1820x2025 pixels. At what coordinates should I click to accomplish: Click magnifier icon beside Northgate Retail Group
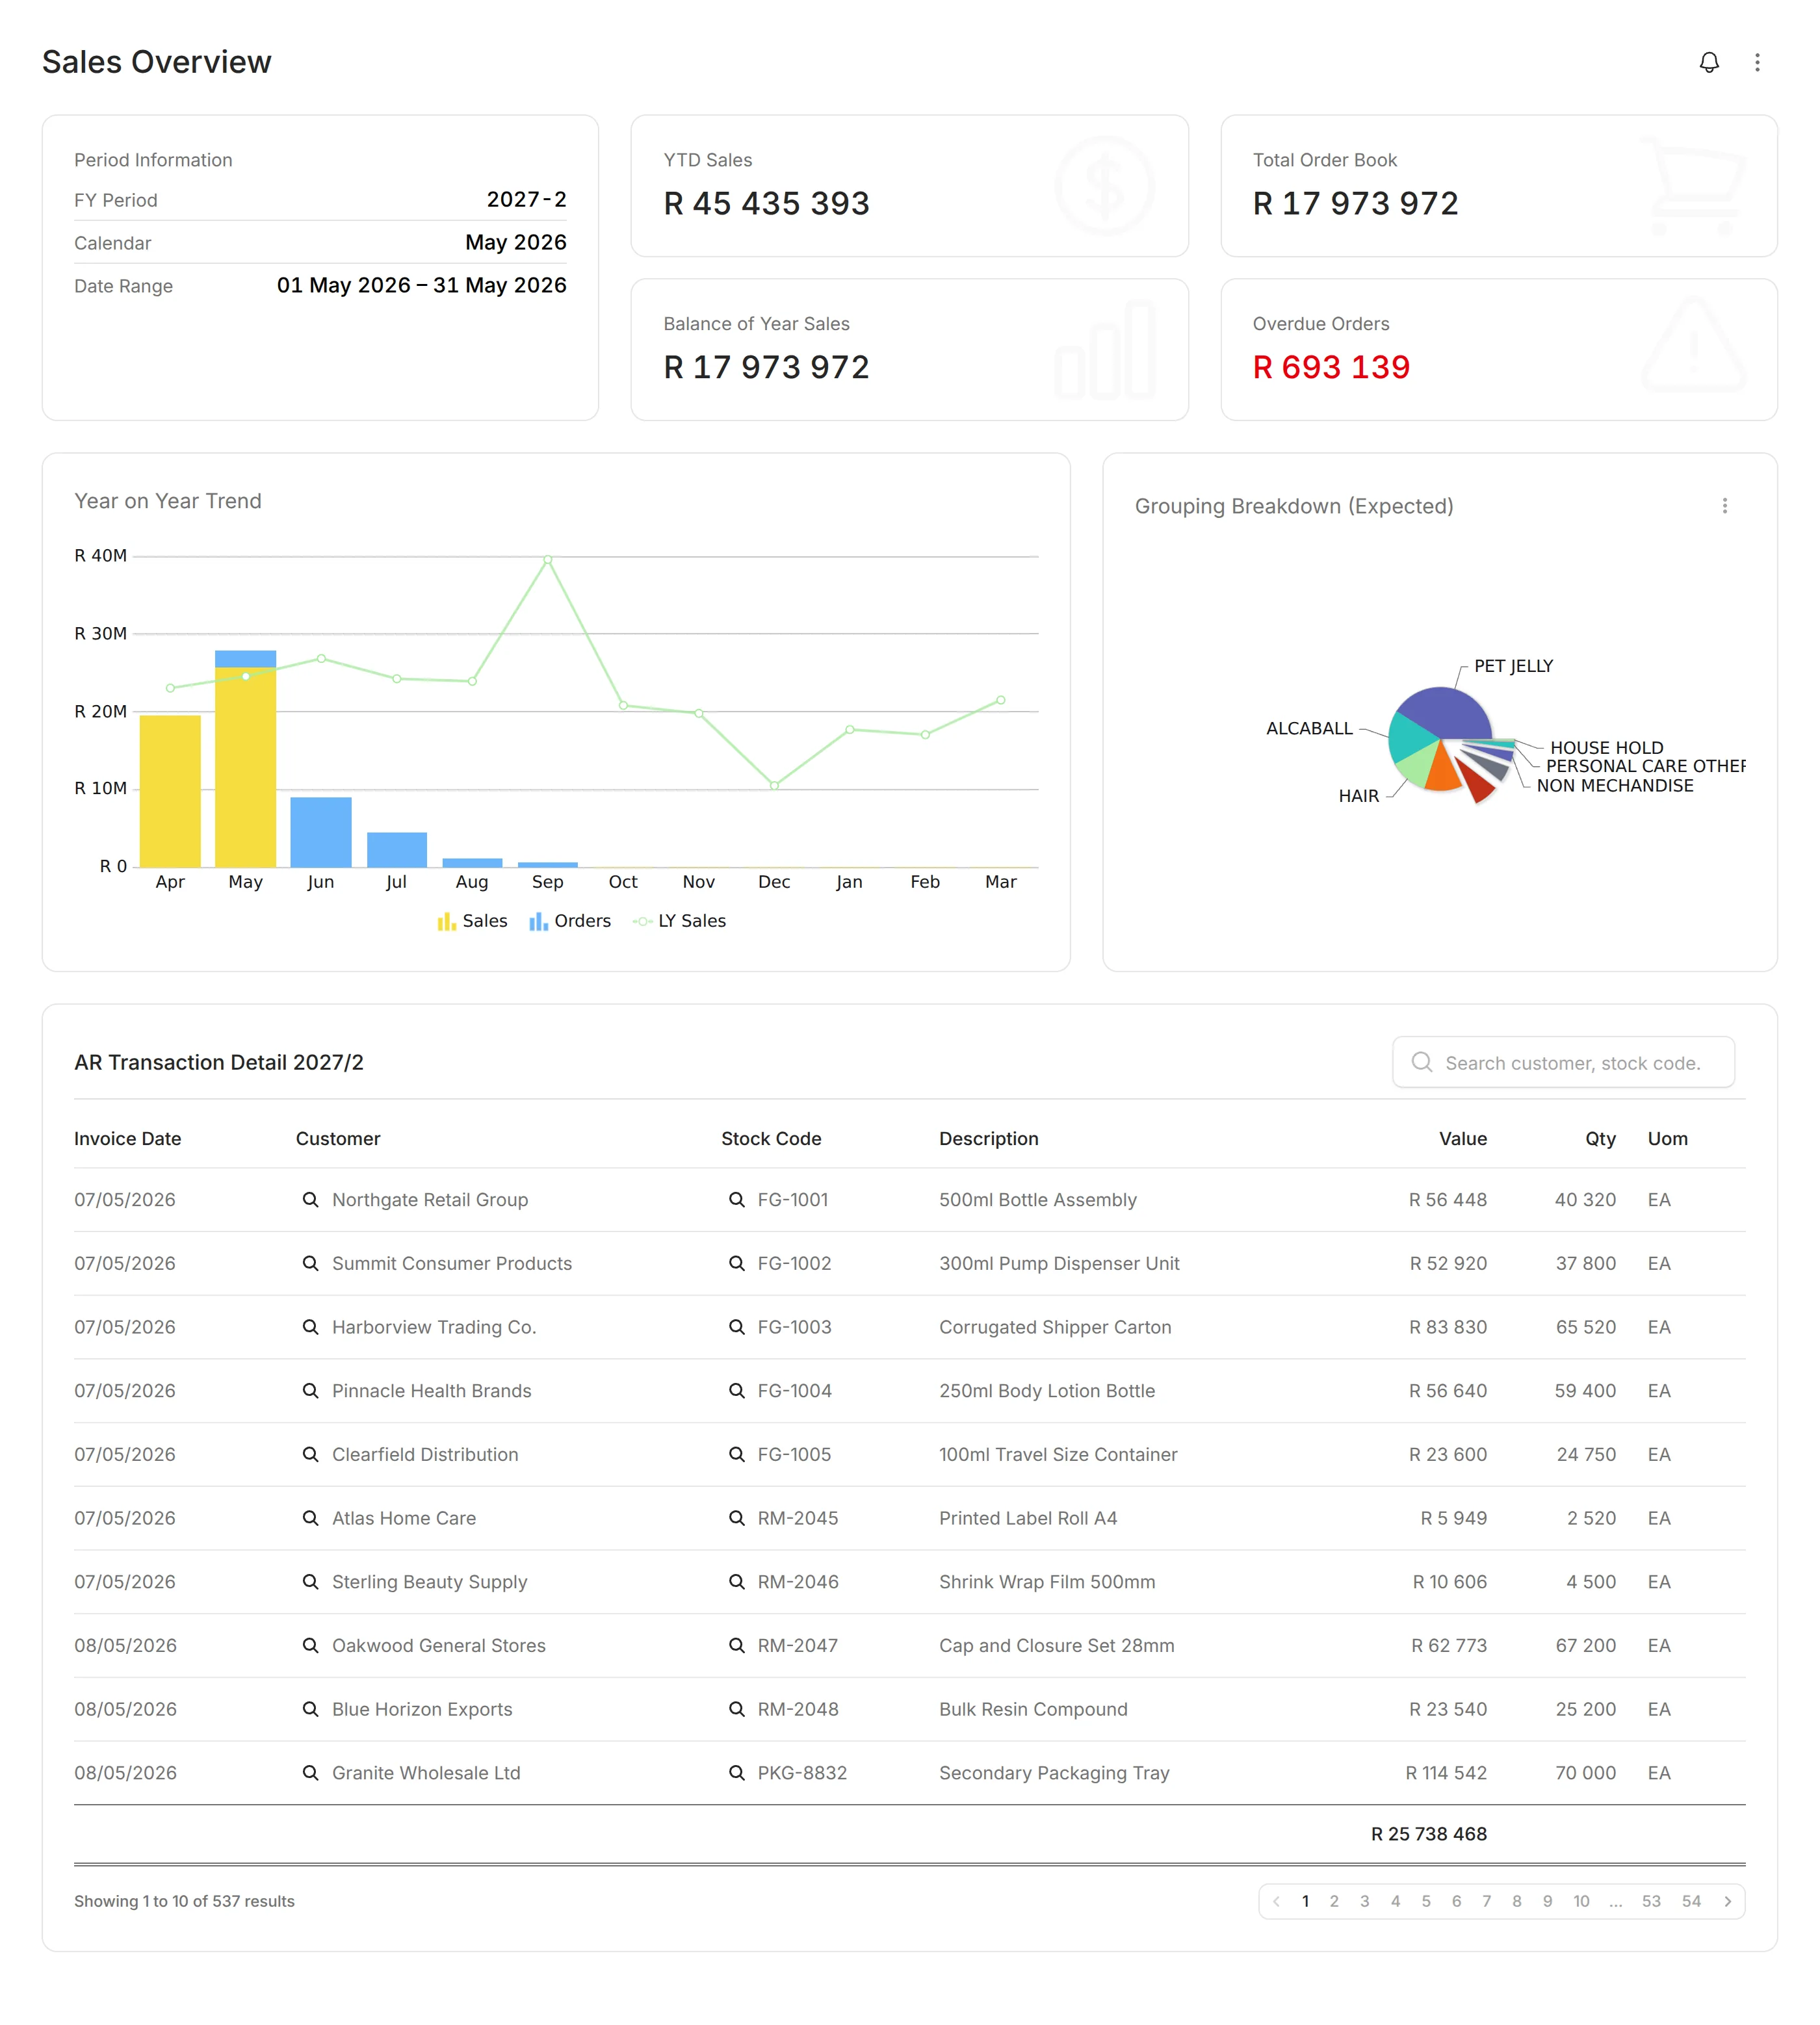coord(310,1199)
